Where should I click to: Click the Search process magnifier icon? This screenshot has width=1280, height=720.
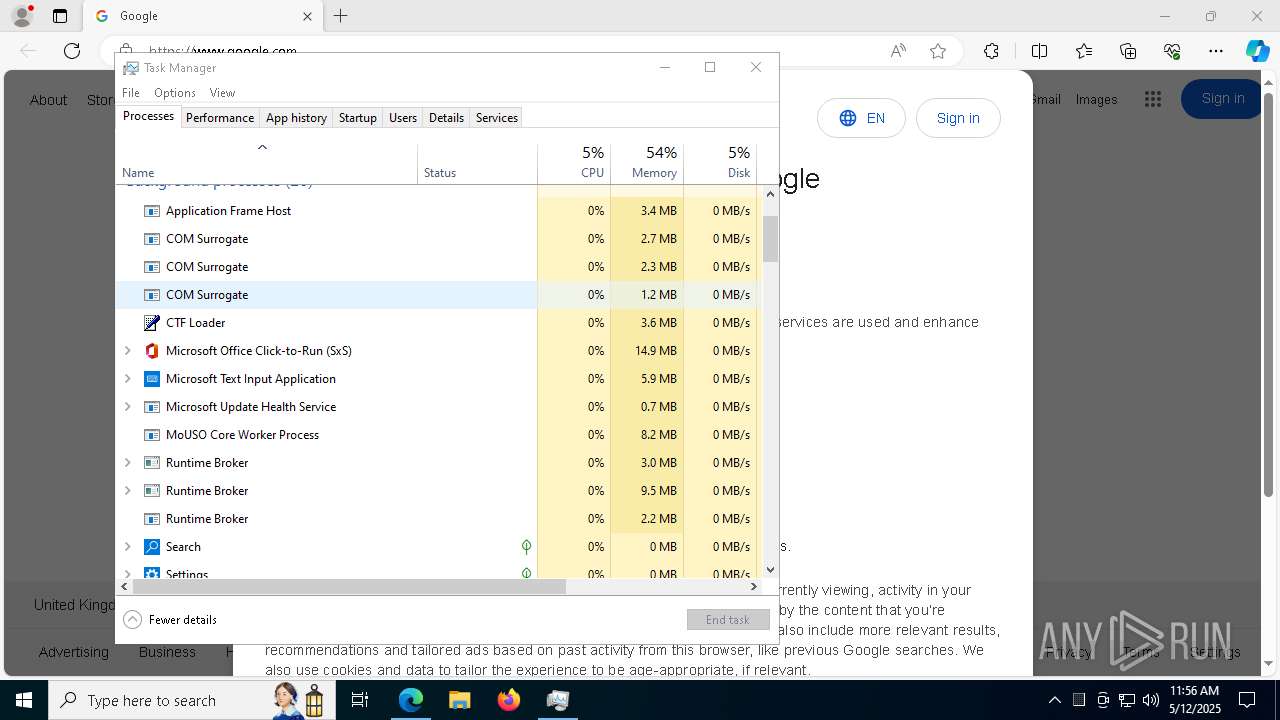(x=152, y=547)
